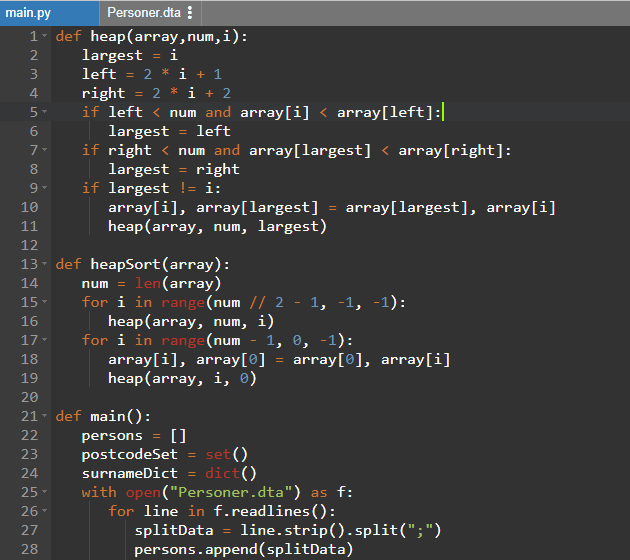Fold the 'with open' block on line 25

pyautogui.click(x=44, y=492)
